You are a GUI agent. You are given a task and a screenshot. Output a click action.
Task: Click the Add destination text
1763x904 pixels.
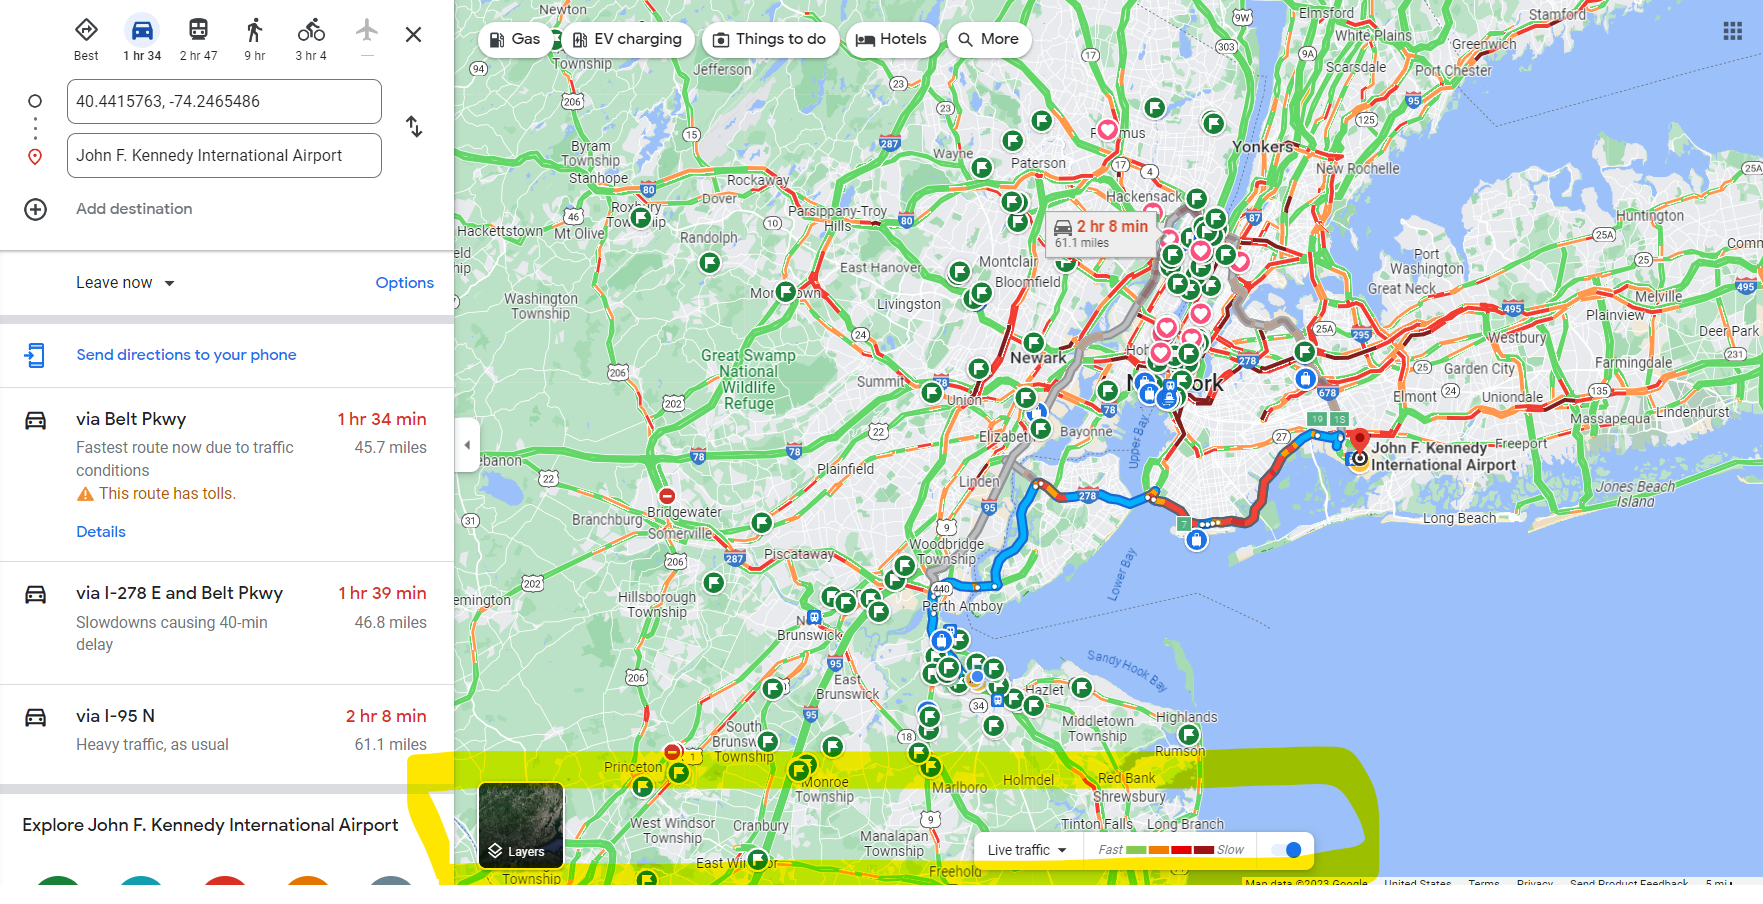pyautogui.click(x=134, y=209)
